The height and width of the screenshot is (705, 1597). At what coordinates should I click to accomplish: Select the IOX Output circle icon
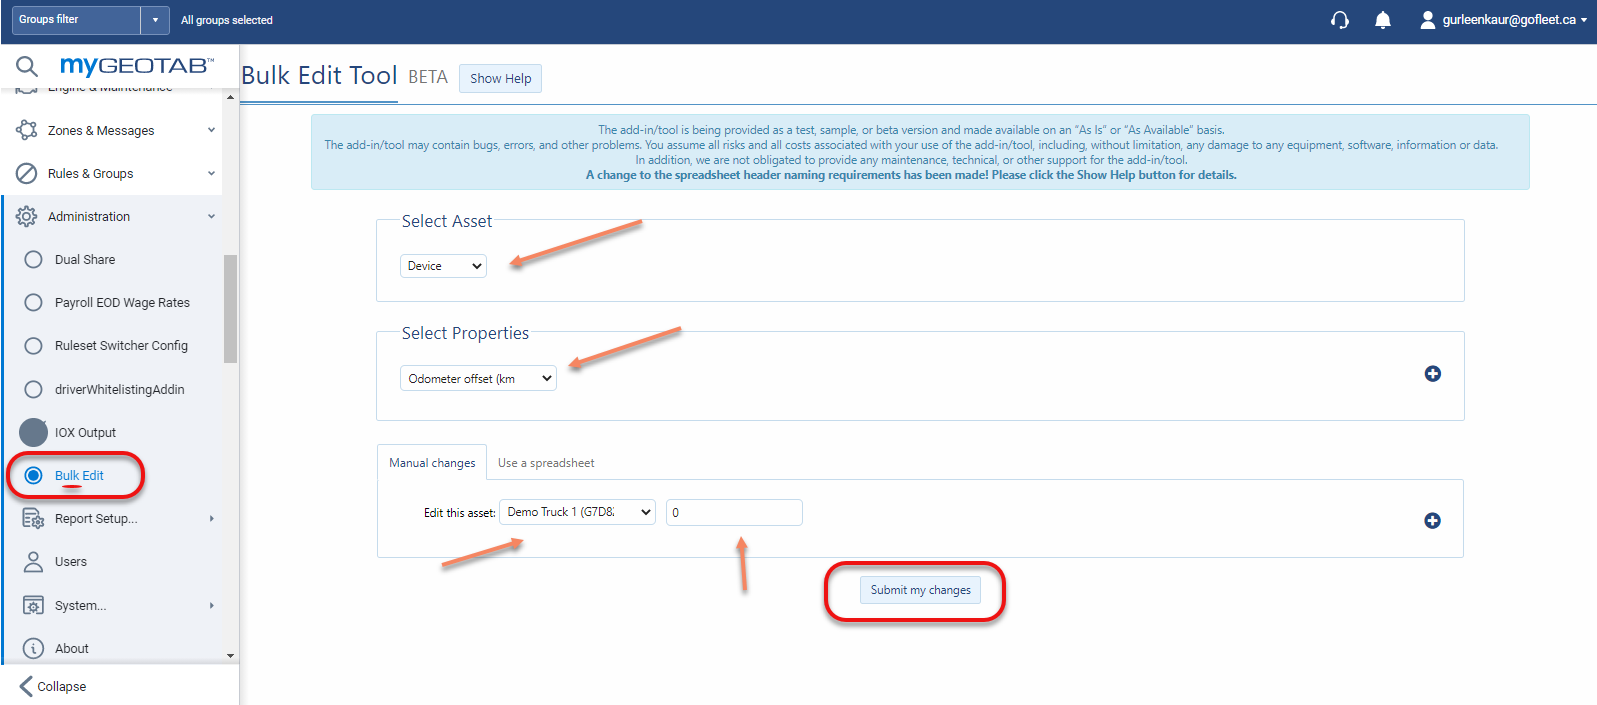[x=33, y=432]
